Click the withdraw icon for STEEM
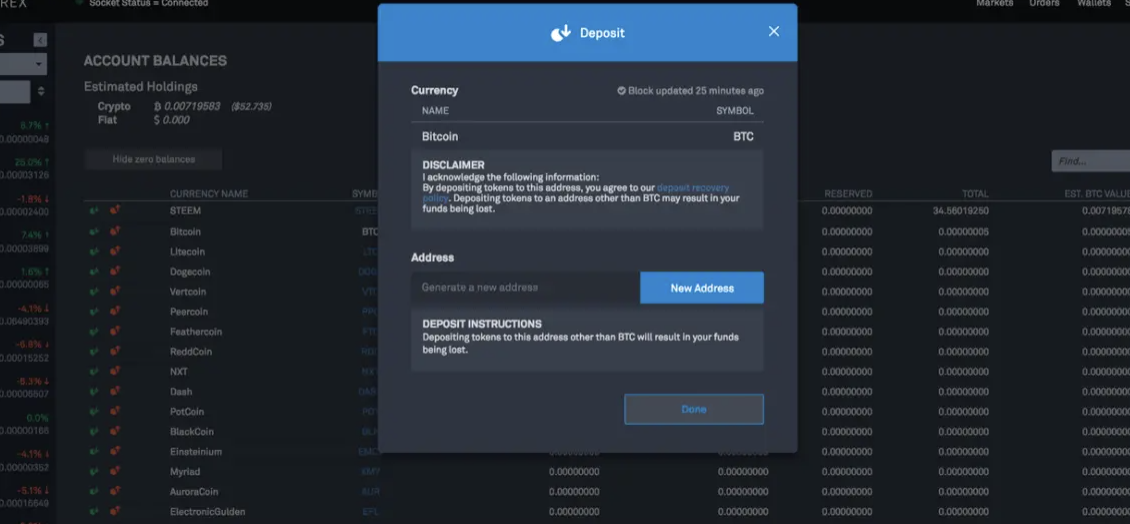 click(114, 211)
